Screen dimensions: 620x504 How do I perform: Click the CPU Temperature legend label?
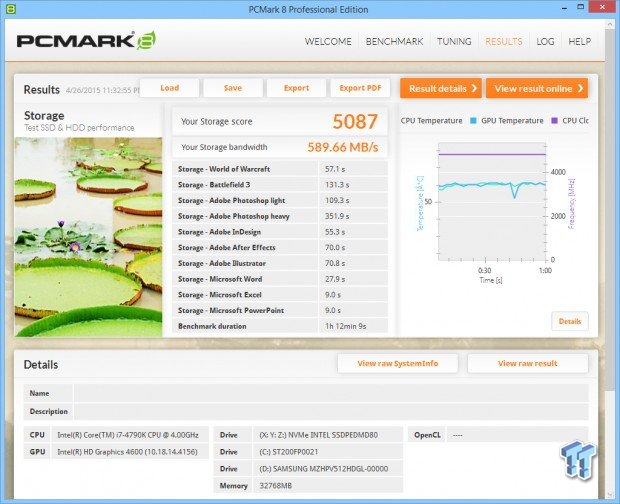pyautogui.click(x=431, y=121)
